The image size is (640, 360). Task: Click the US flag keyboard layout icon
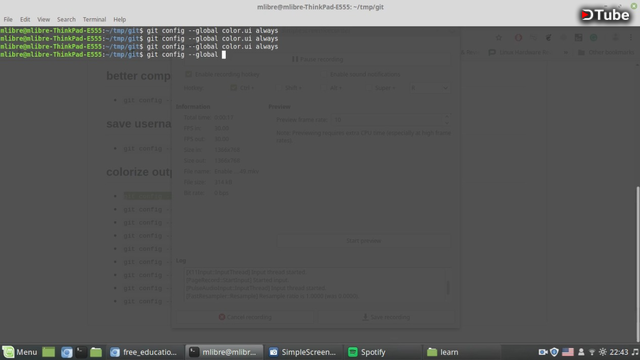(568, 352)
